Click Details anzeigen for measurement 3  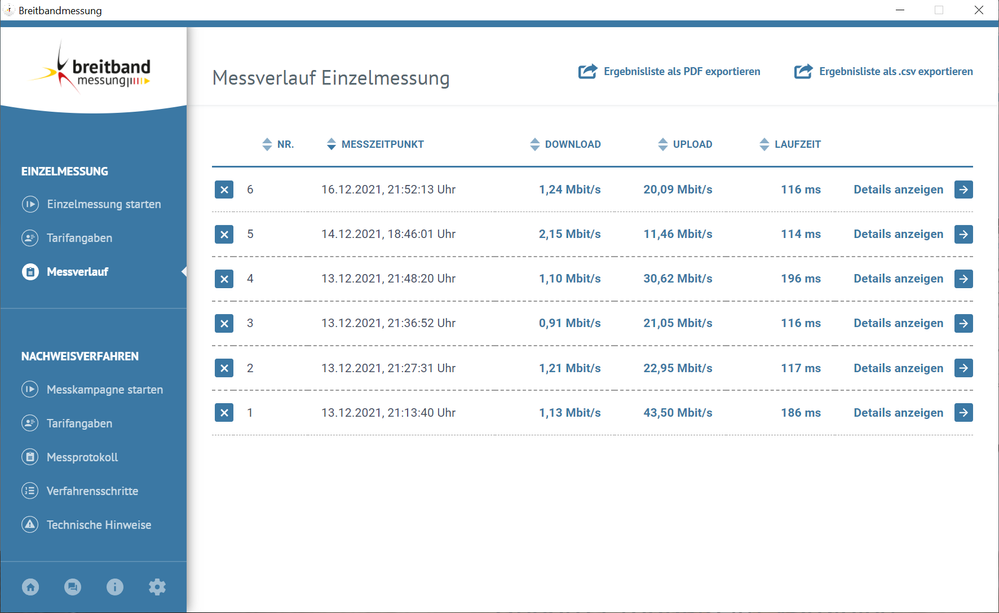(898, 323)
